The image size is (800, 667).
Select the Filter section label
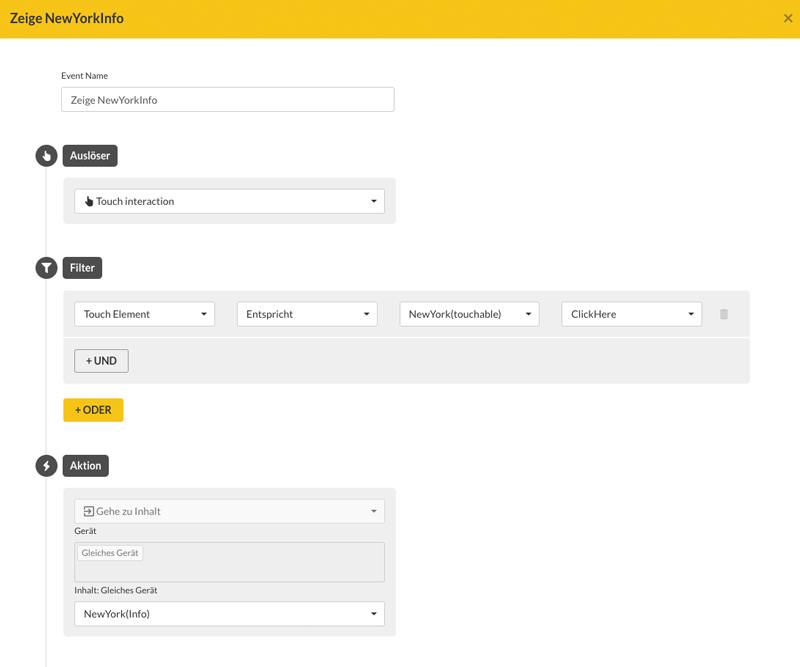[x=82, y=268]
